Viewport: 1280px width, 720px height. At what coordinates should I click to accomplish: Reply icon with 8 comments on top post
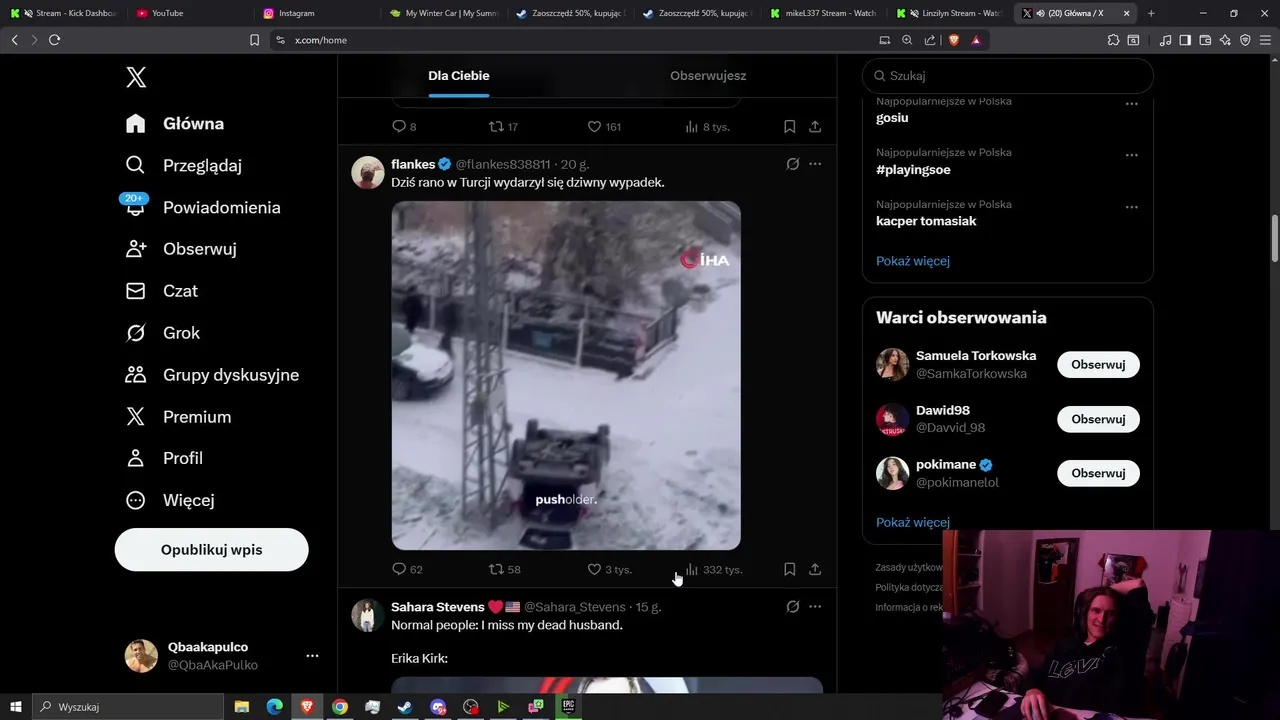tap(404, 127)
